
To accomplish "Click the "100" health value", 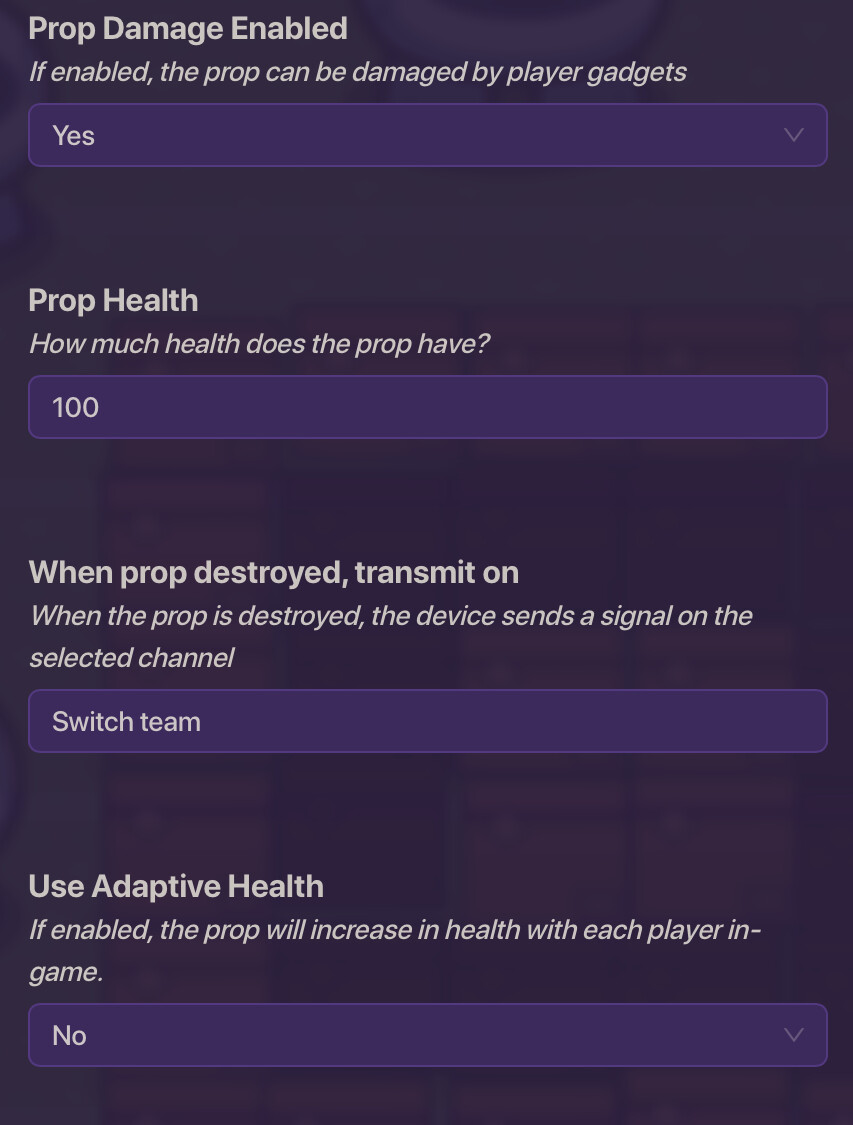I will pyautogui.click(x=76, y=407).
